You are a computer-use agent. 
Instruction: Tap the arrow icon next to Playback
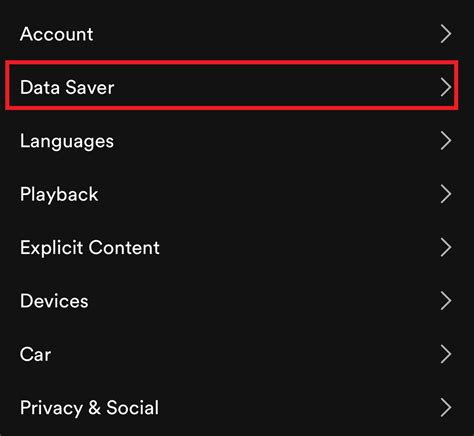446,194
